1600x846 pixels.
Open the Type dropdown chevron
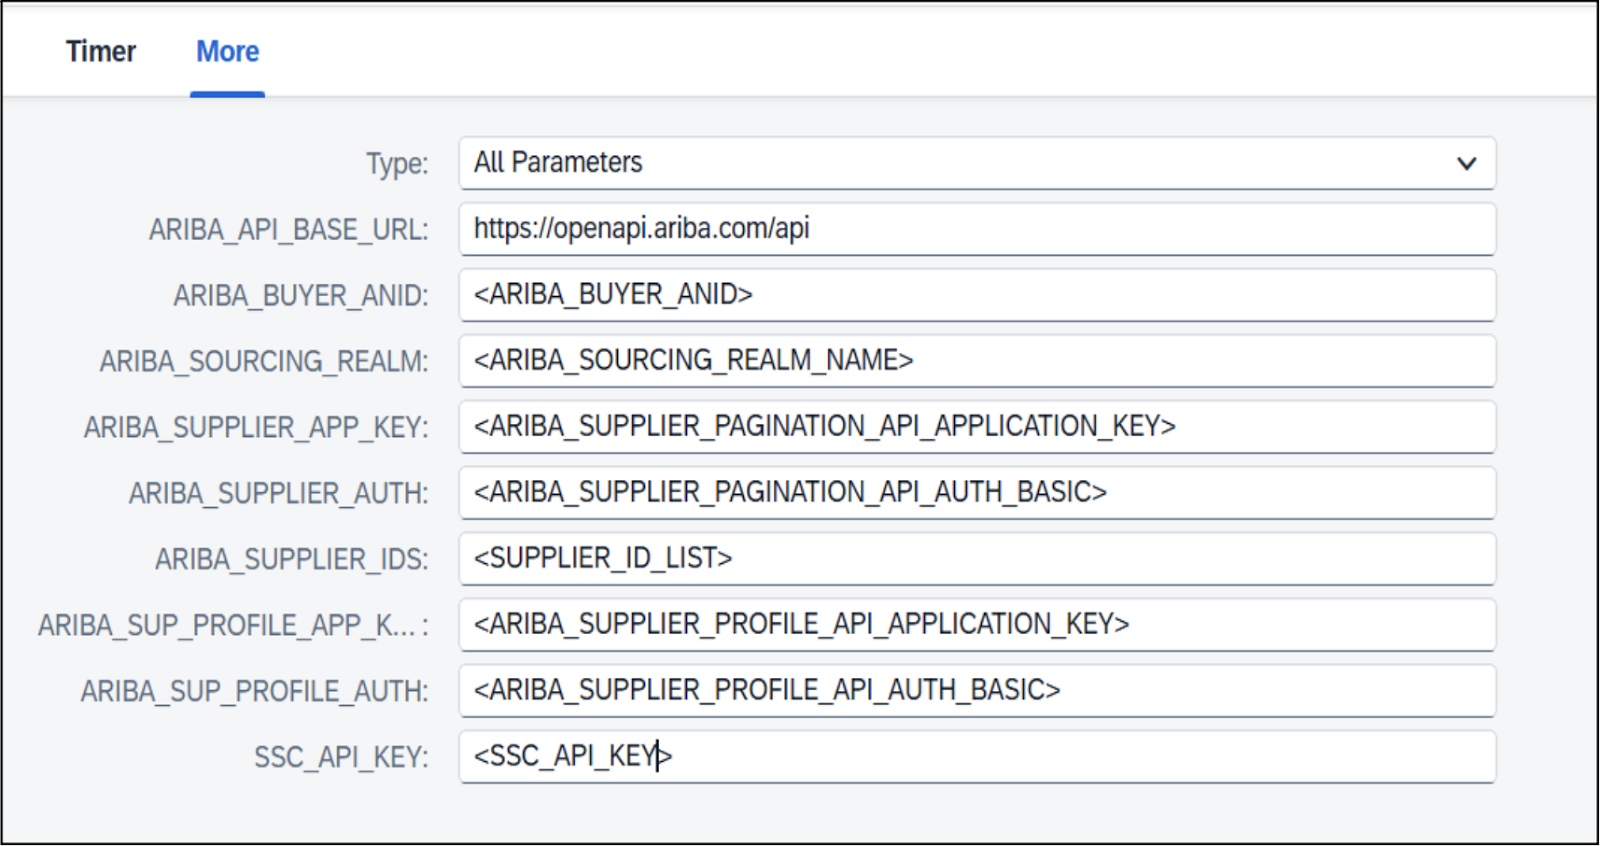(x=1466, y=164)
